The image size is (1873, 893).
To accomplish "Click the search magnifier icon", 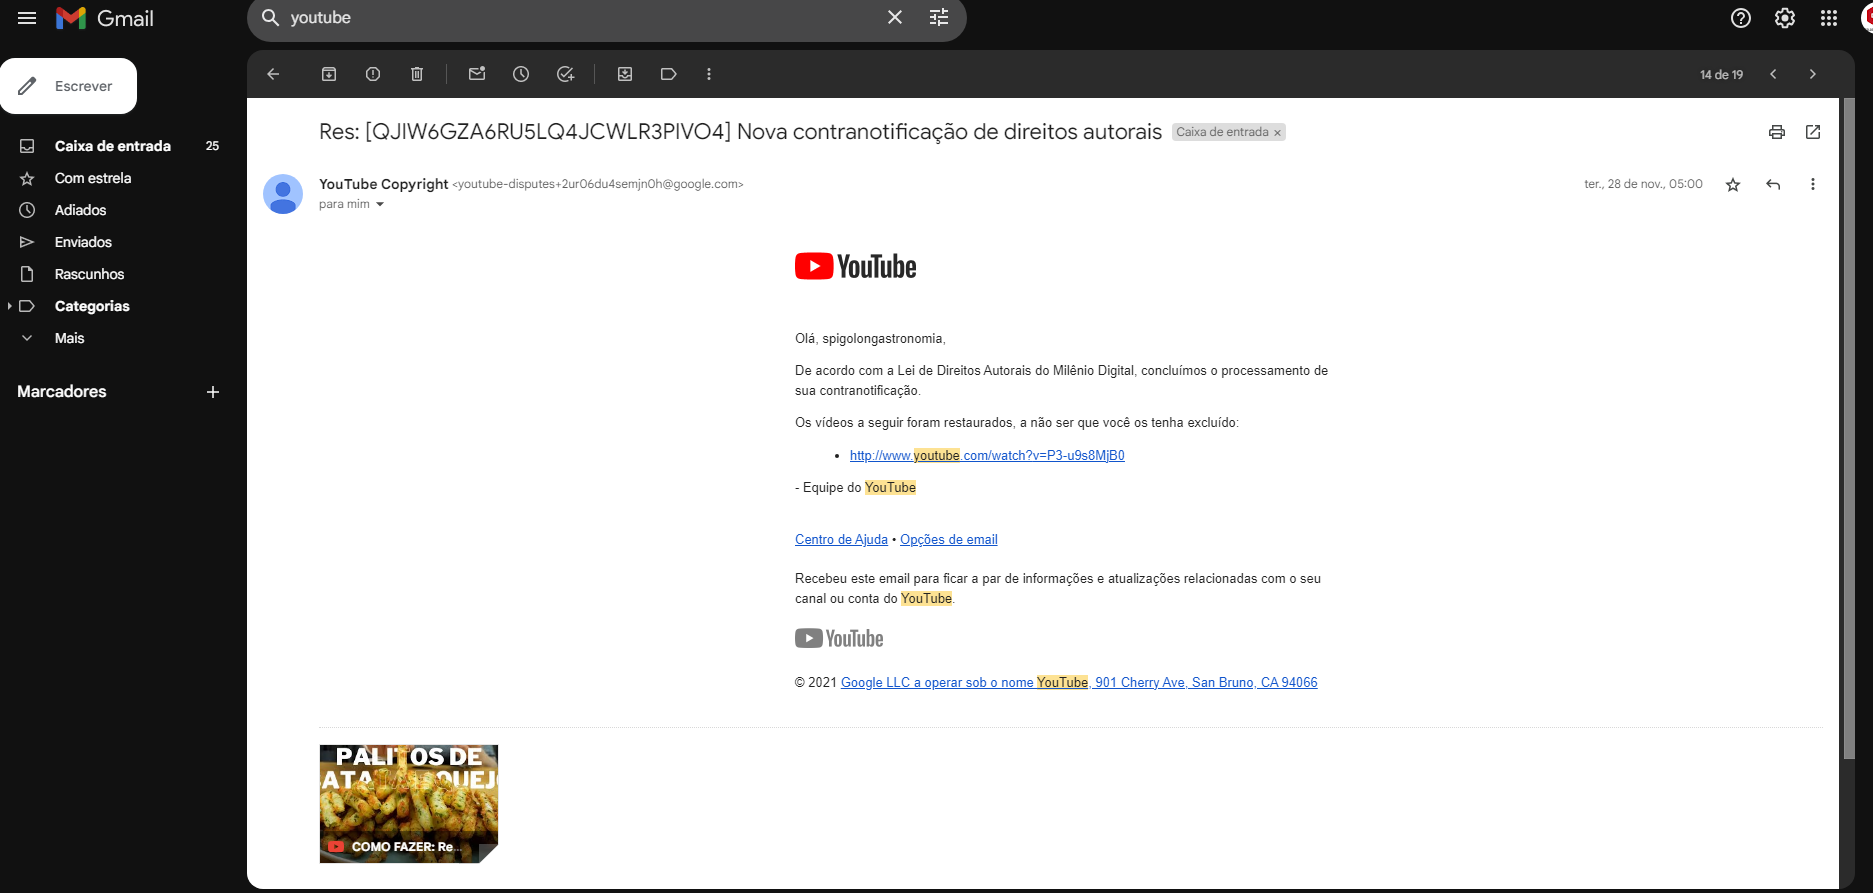I will [x=270, y=18].
